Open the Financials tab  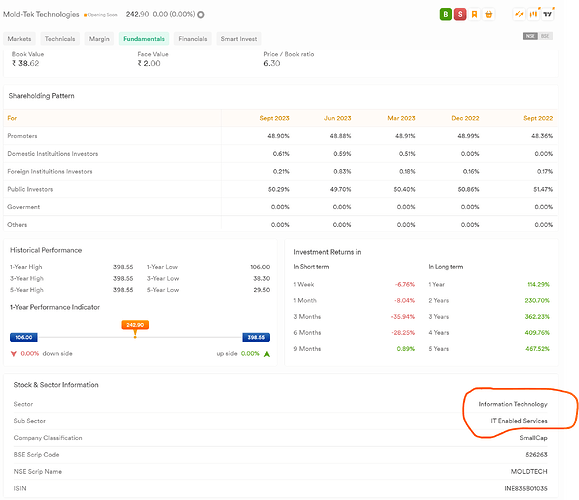pyautogui.click(x=192, y=39)
